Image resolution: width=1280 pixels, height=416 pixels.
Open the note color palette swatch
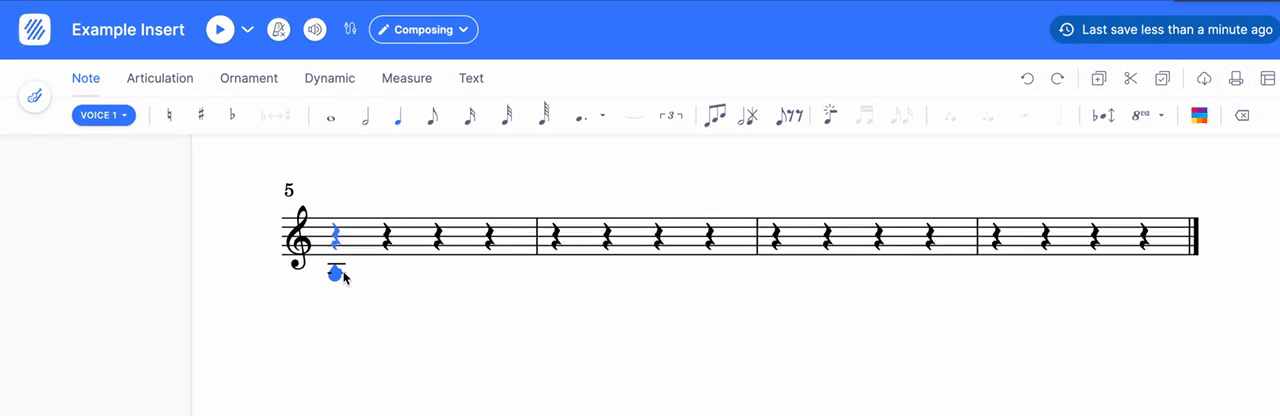(x=1199, y=115)
